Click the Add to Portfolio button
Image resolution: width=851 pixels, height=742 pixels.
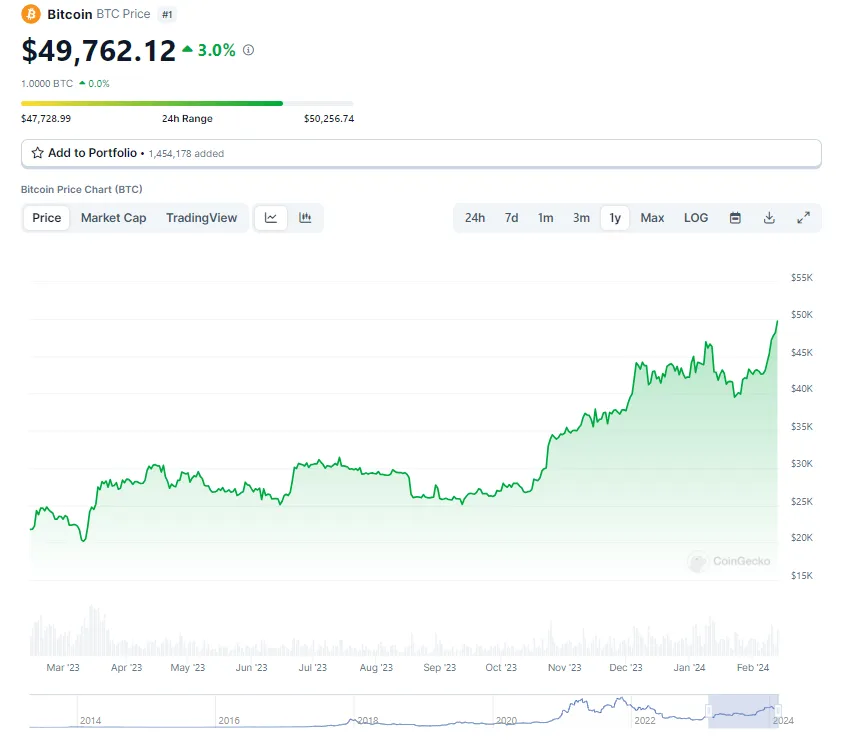click(x=421, y=154)
